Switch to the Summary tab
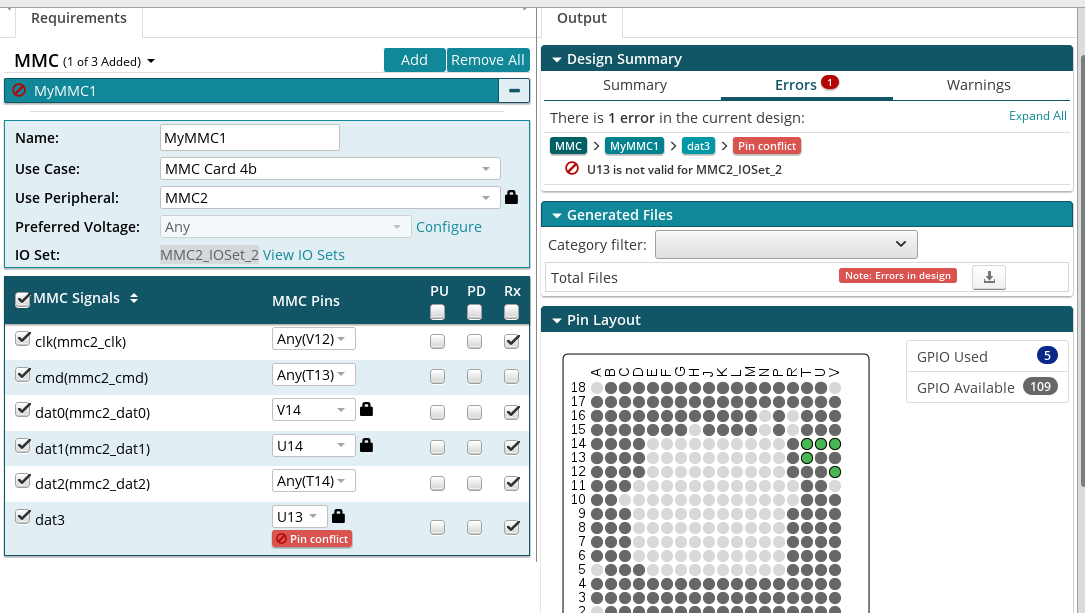This screenshot has height=613, width=1085. (635, 85)
